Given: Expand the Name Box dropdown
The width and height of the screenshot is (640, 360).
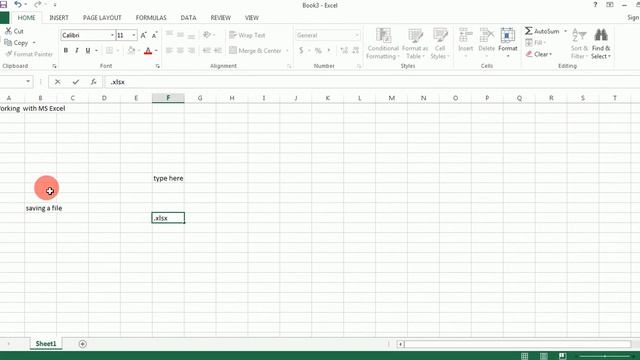Looking at the screenshot, I should (28, 82).
